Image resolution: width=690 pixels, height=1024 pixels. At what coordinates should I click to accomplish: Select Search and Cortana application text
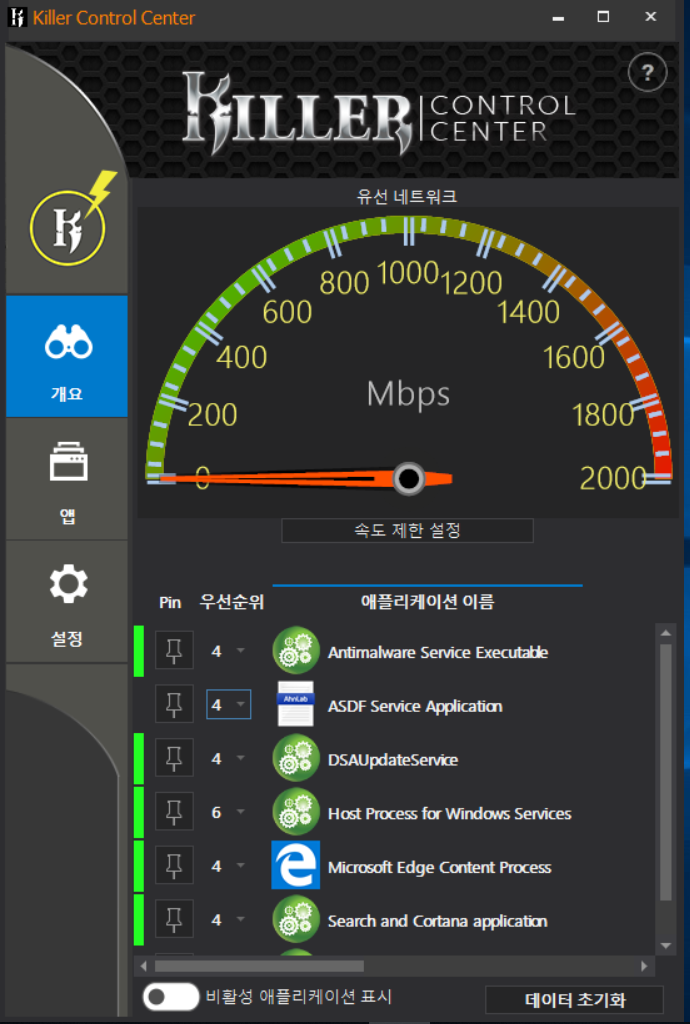tap(437, 921)
